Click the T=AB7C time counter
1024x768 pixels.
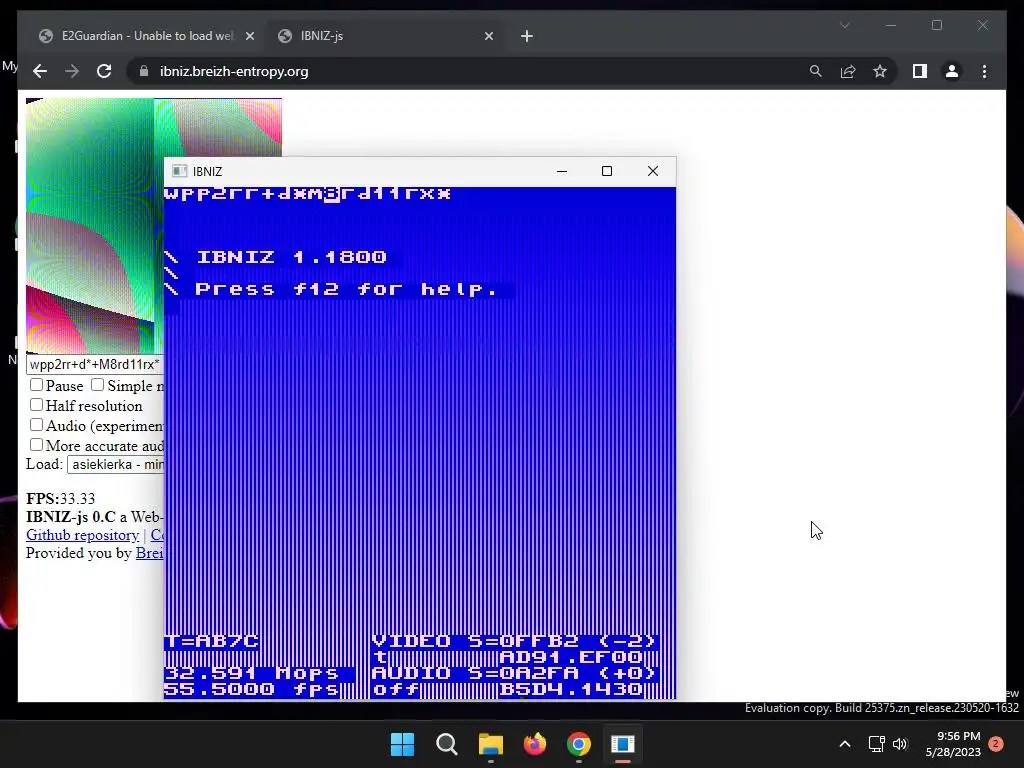pyautogui.click(x=212, y=641)
